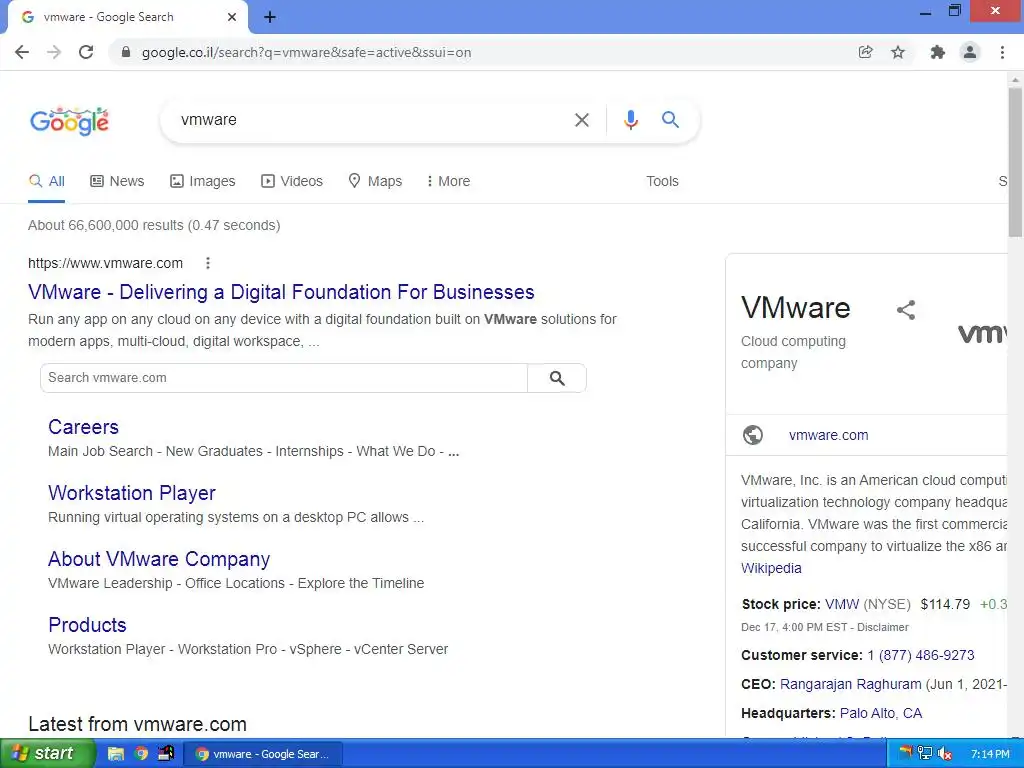Reload the page with refresh icon
This screenshot has width=1024, height=768.
86,52
